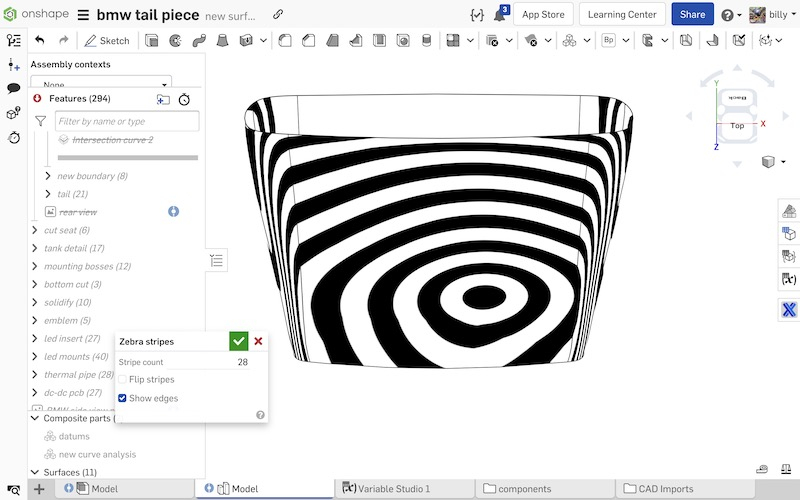Expand the new boundary (8) folder

coord(48,176)
